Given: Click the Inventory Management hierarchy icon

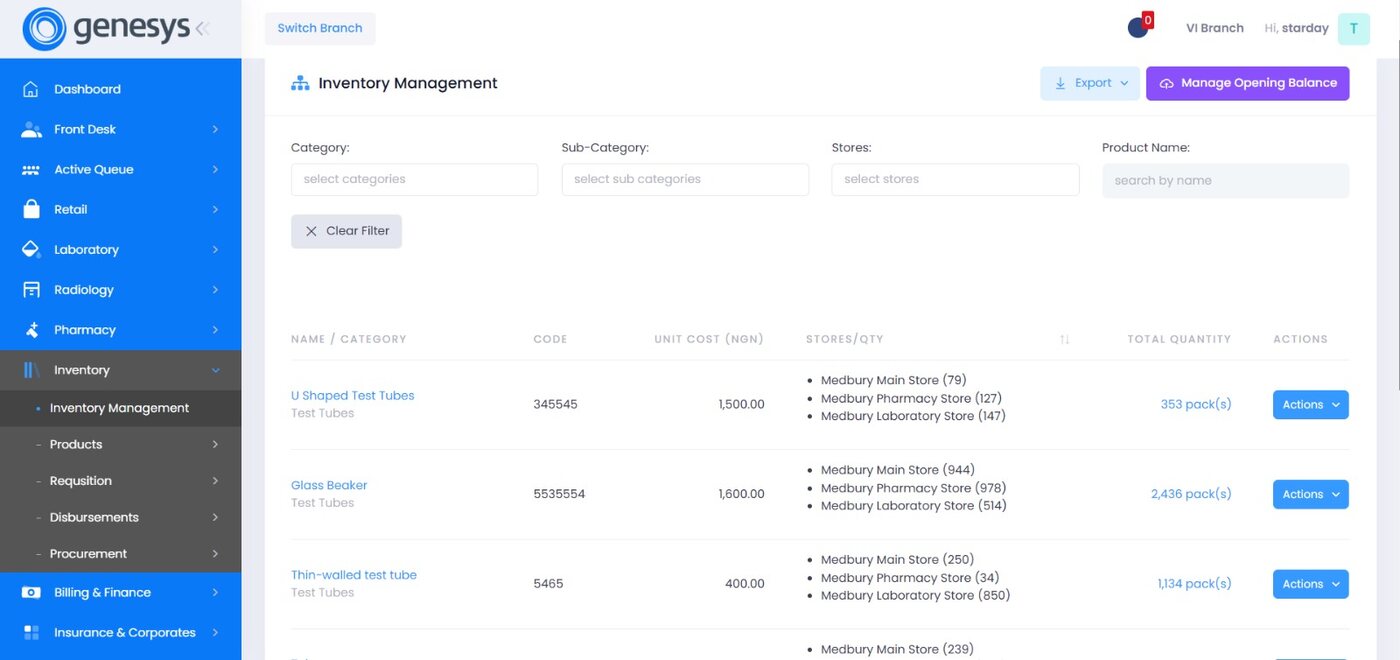Looking at the screenshot, I should [300, 83].
